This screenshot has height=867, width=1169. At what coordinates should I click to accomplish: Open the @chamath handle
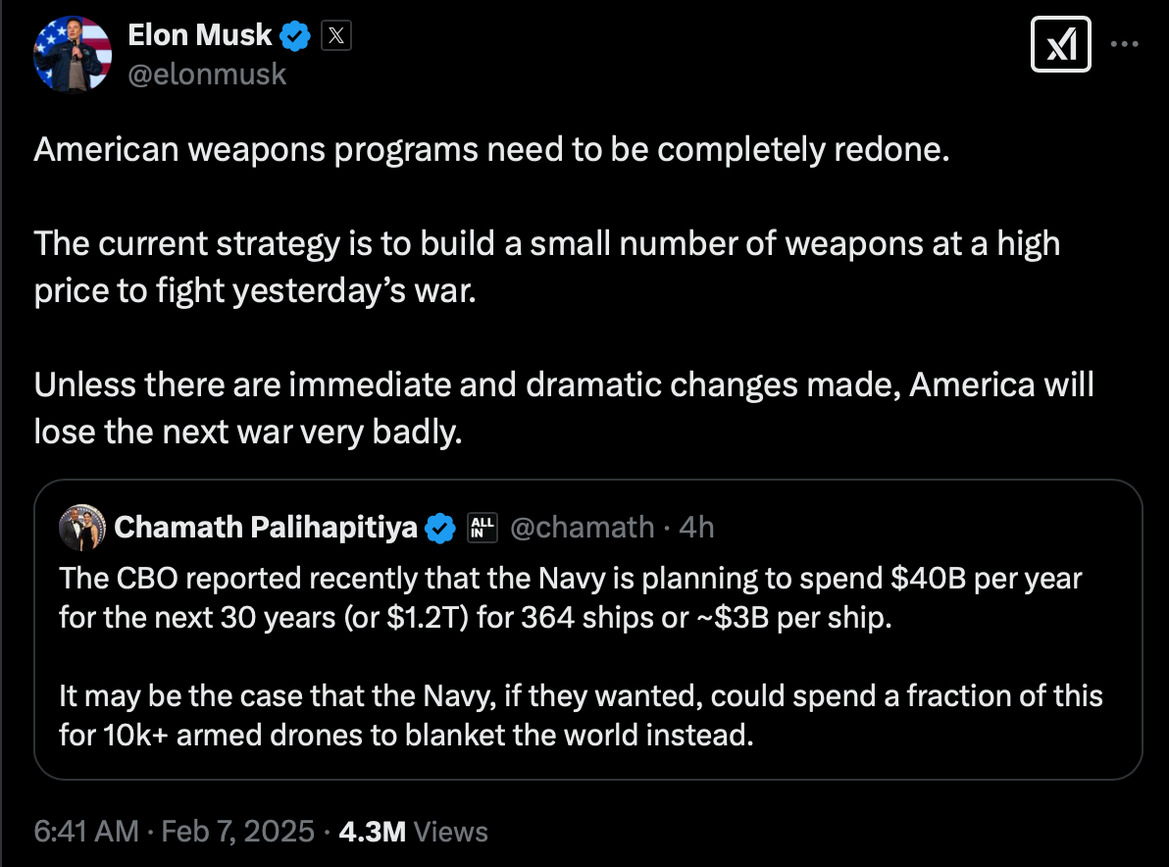[x=582, y=527]
